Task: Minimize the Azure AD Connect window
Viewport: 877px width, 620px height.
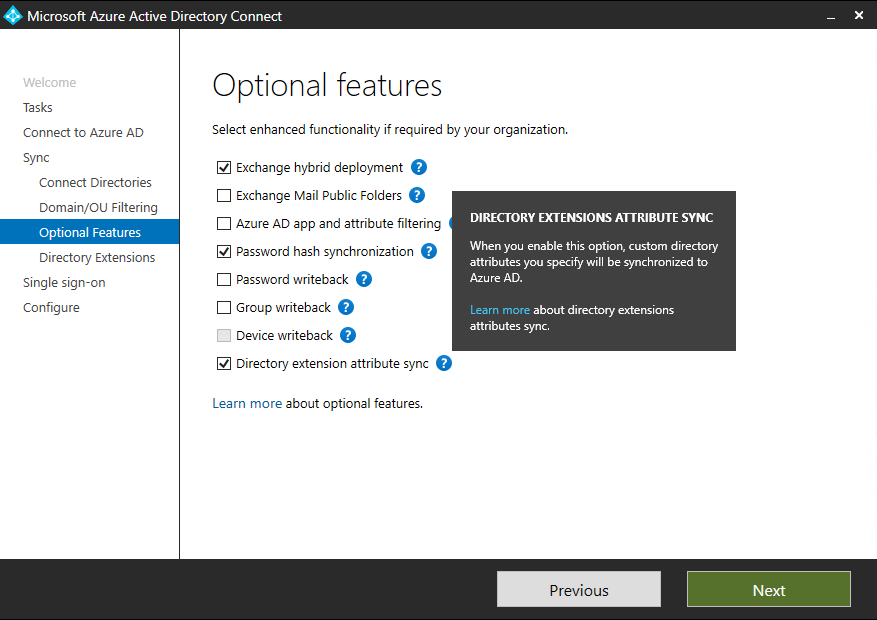Action: click(831, 16)
